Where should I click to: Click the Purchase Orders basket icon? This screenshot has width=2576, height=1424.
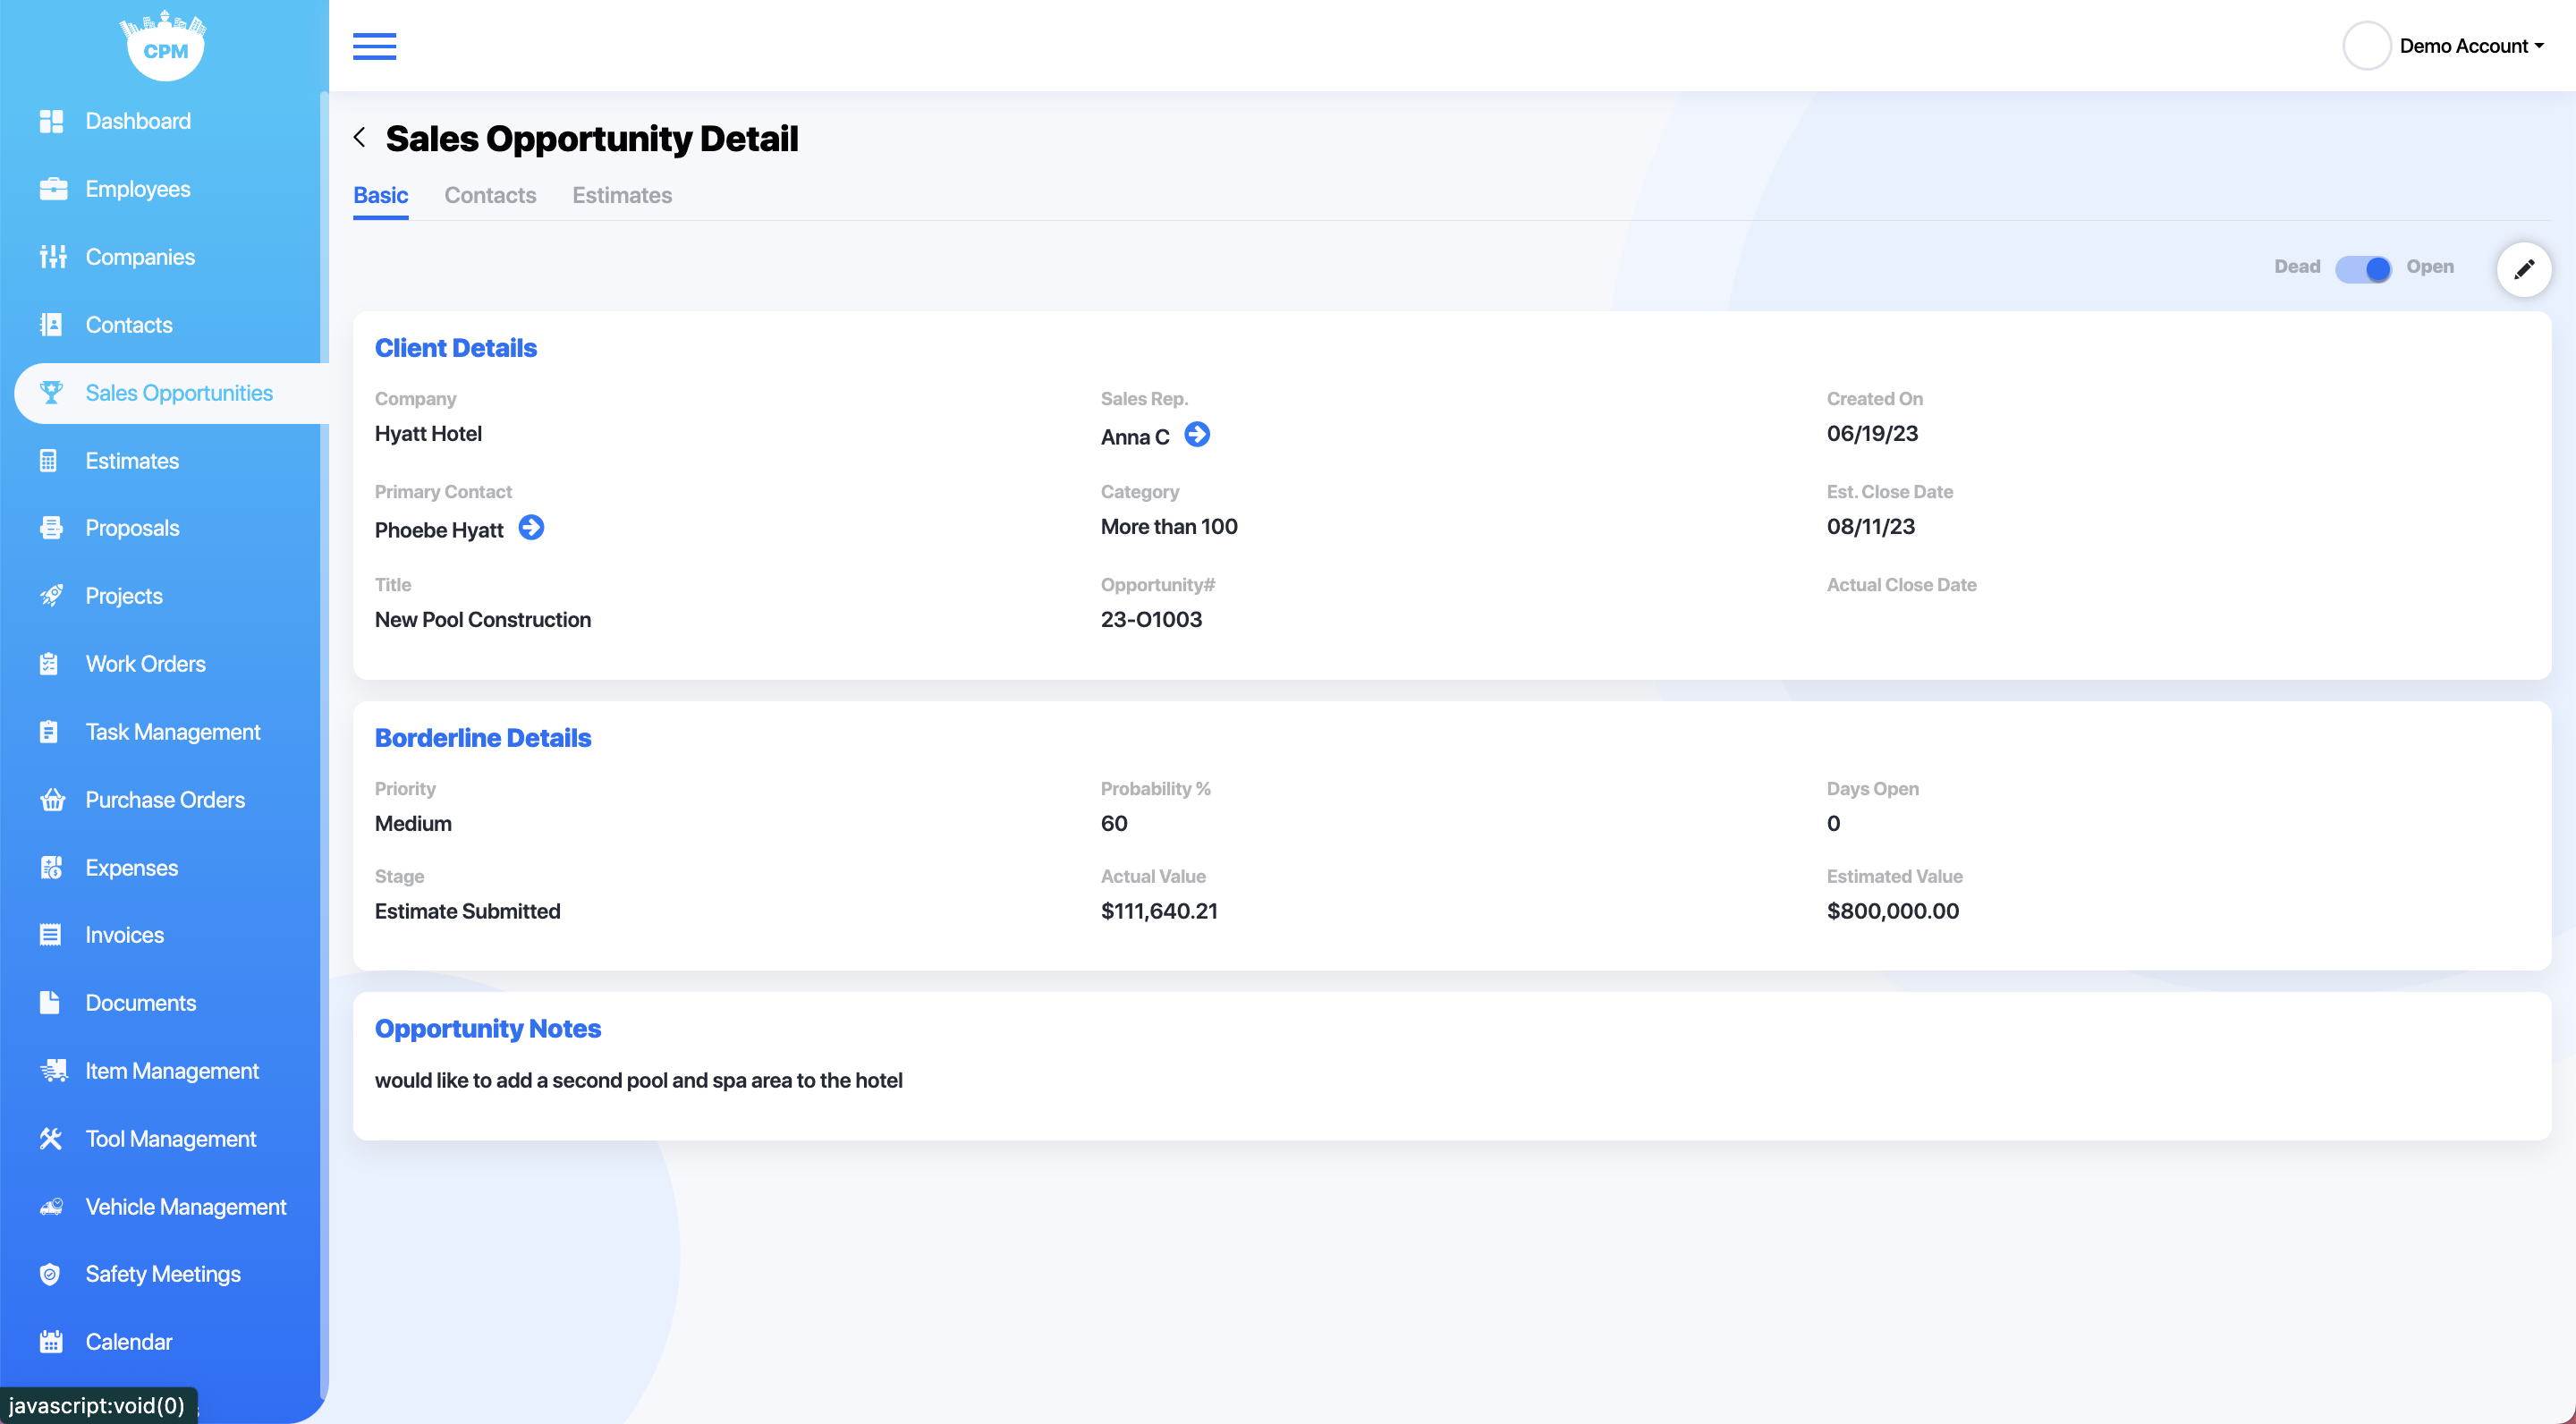[x=53, y=800]
